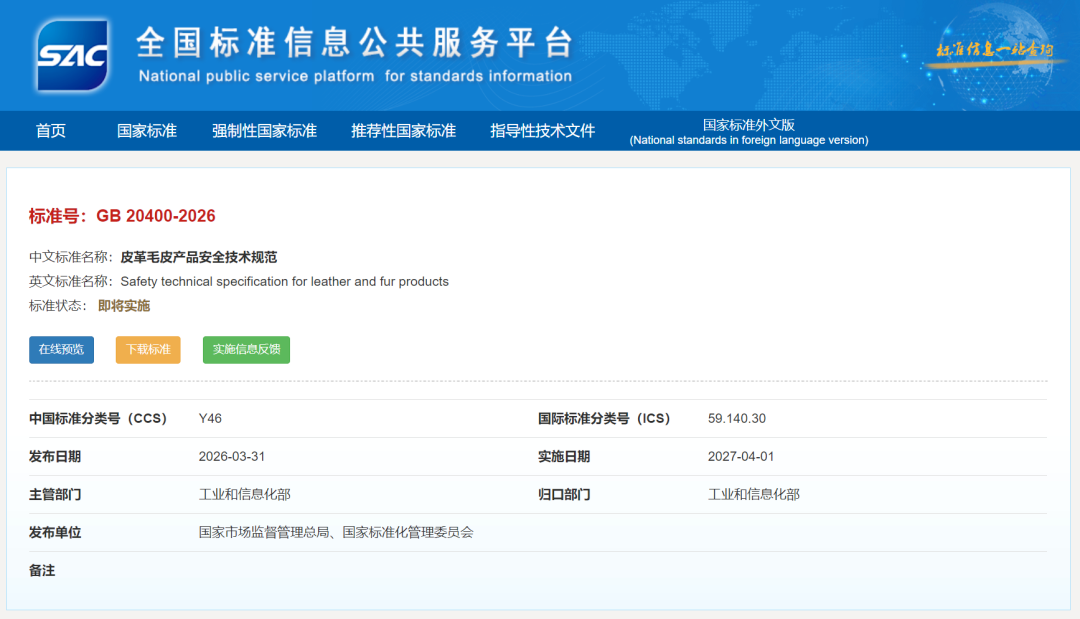The height and width of the screenshot is (619, 1080).
Task: Go to the 首页 home page
Action: click(51, 131)
